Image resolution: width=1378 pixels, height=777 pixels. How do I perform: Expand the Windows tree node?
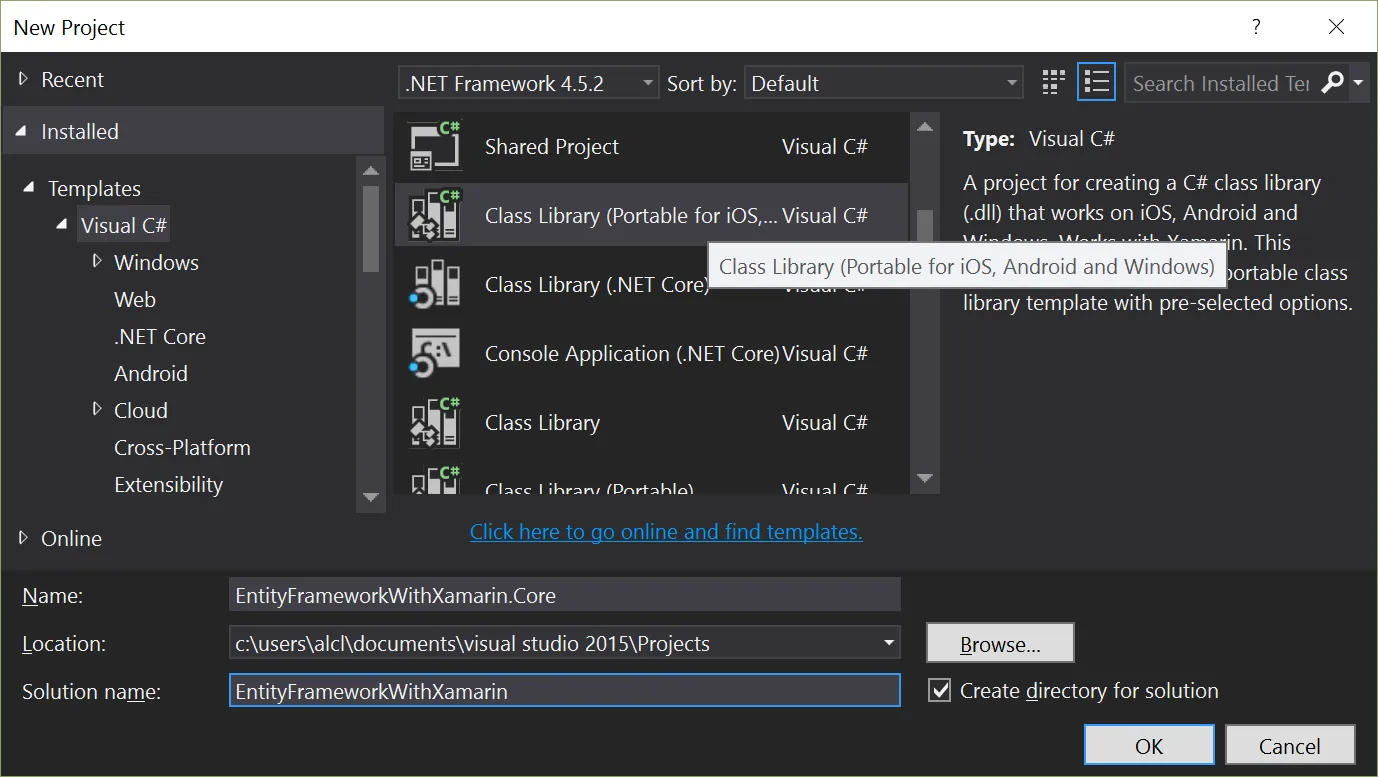[x=97, y=262]
